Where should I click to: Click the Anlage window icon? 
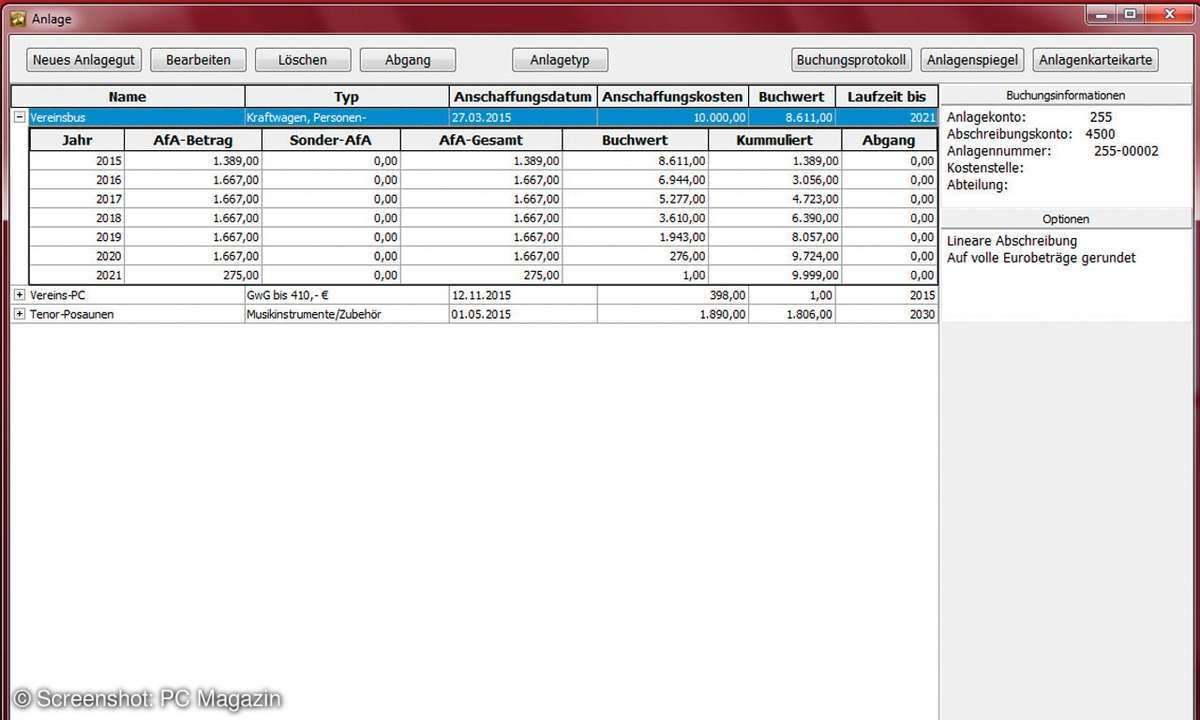click(x=17, y=18)
